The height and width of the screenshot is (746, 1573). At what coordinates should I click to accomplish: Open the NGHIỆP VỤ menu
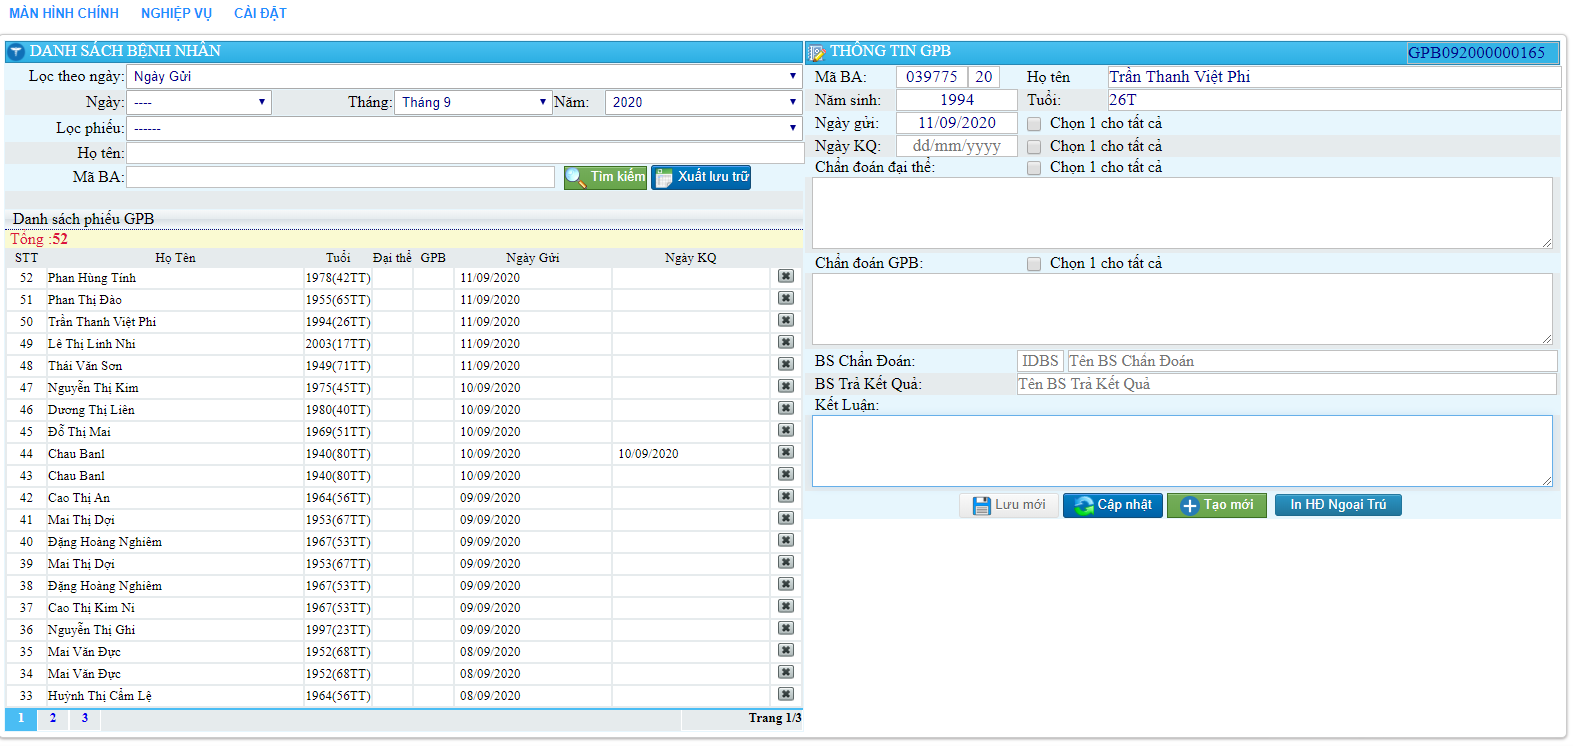176,13
